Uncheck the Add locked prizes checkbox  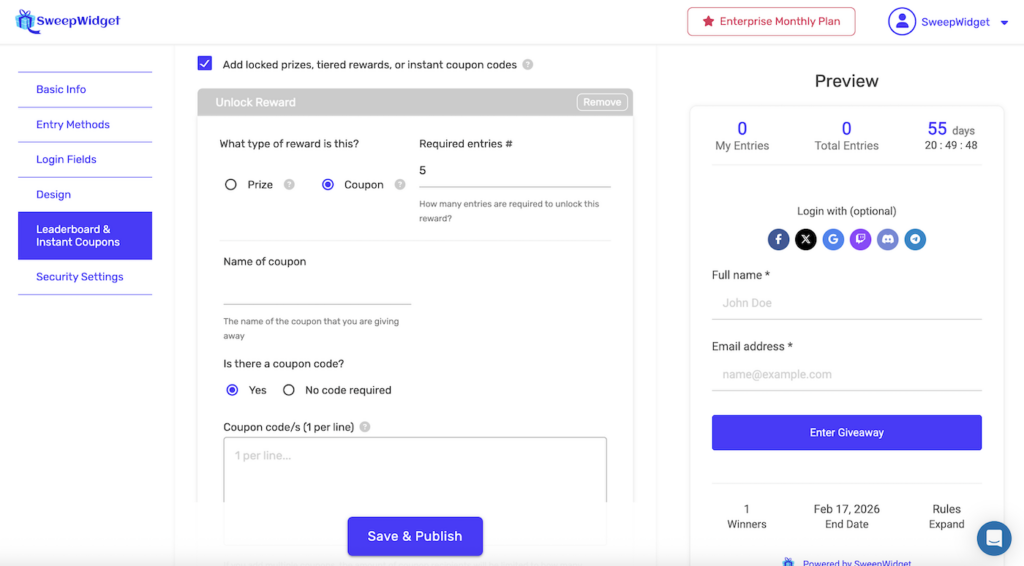tap(205, 64)
